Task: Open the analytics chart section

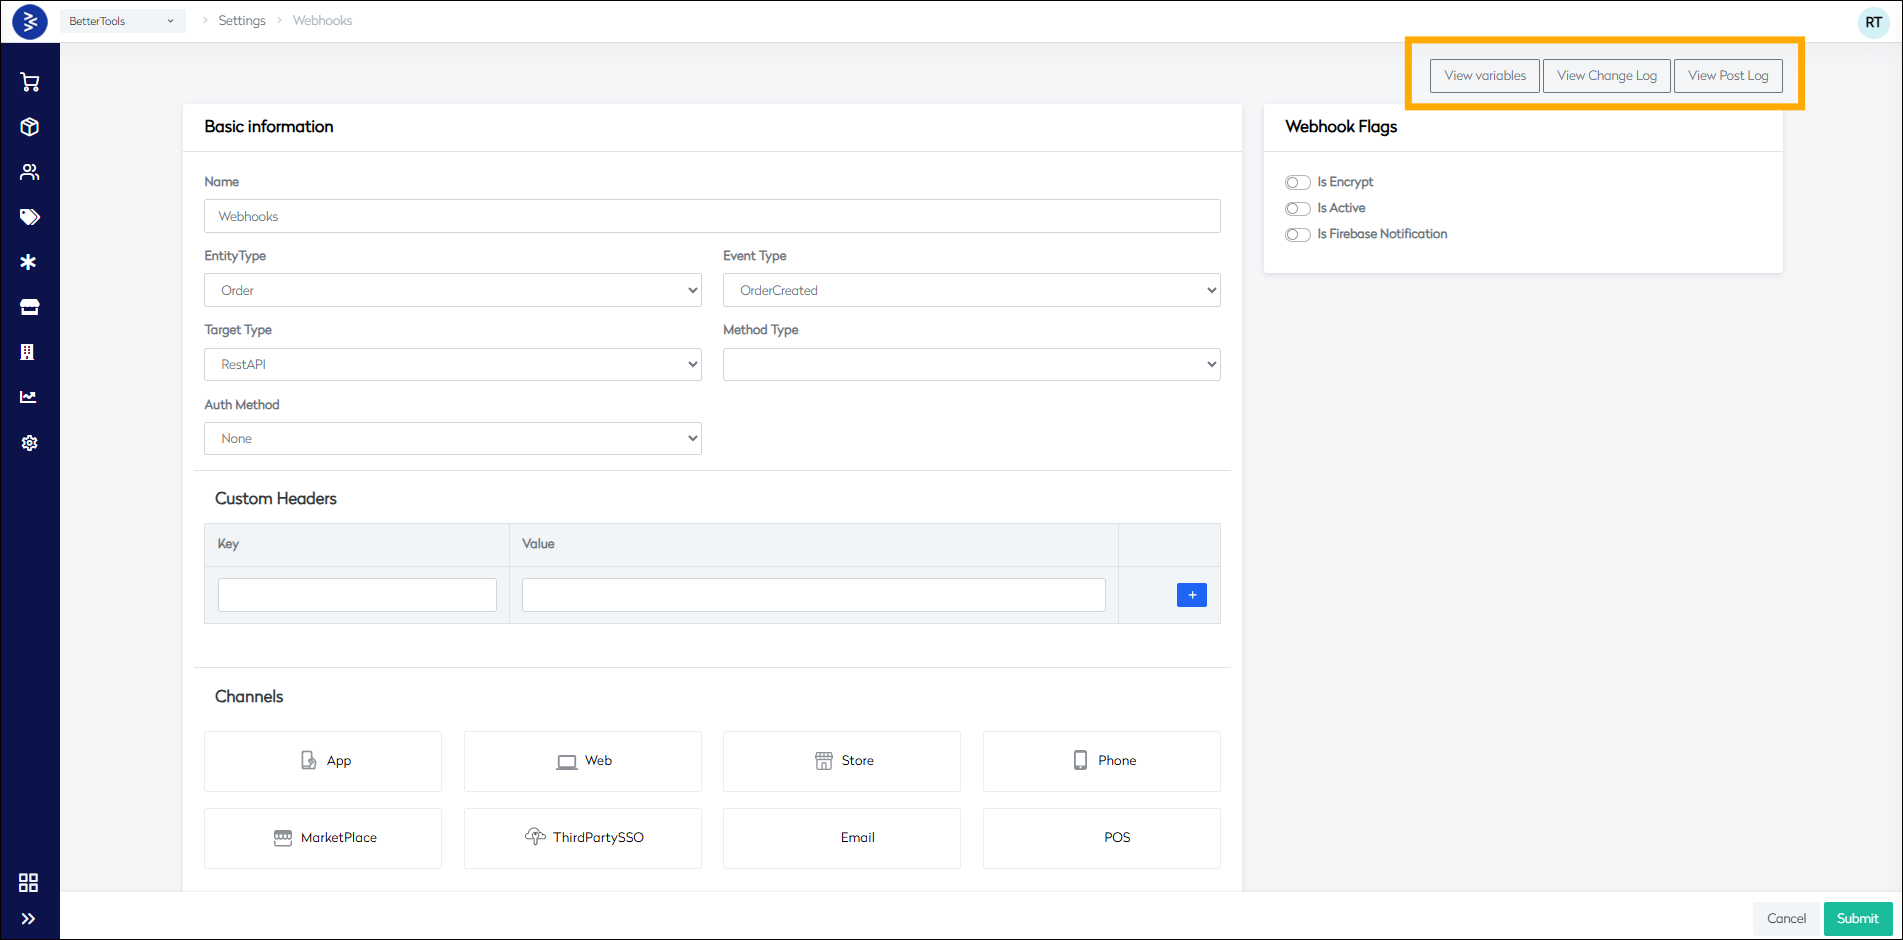Action: click(29, 396)
